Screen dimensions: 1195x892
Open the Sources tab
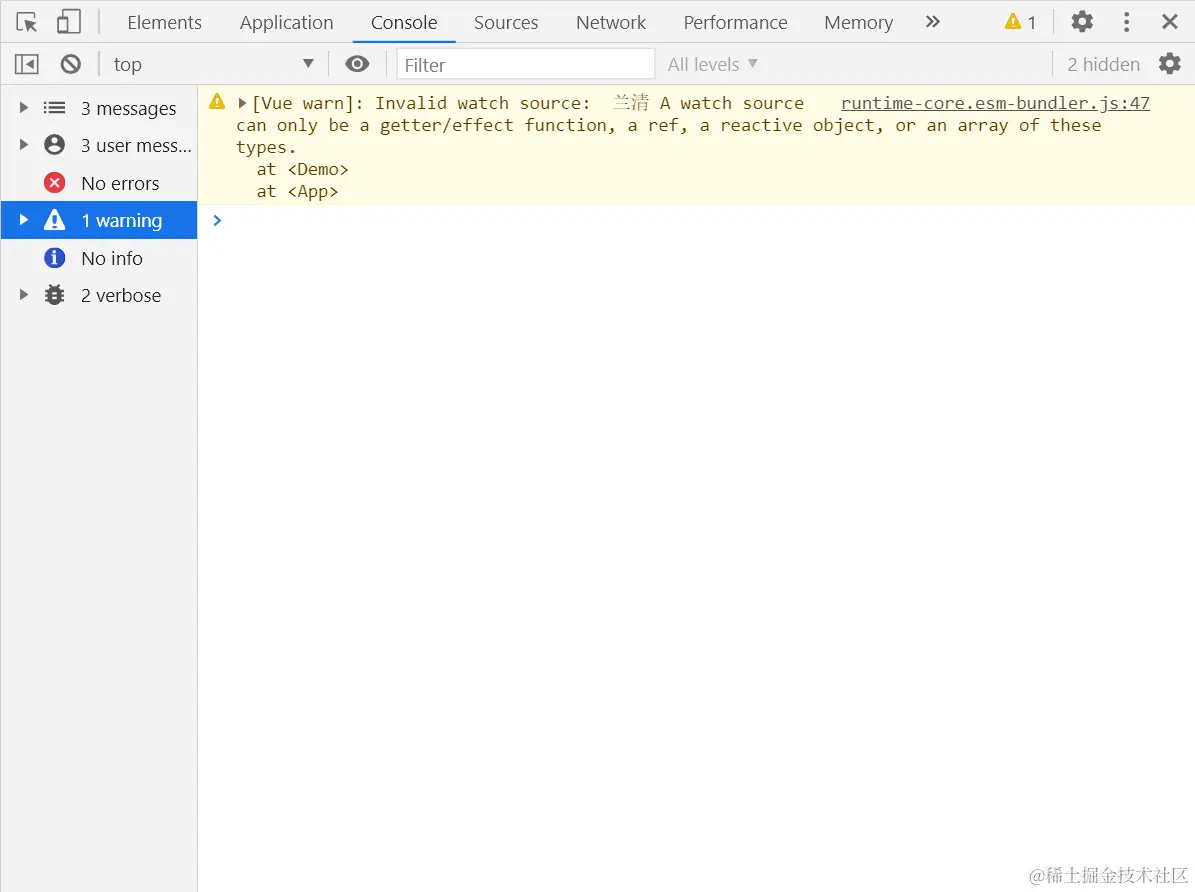click(506, 23)
